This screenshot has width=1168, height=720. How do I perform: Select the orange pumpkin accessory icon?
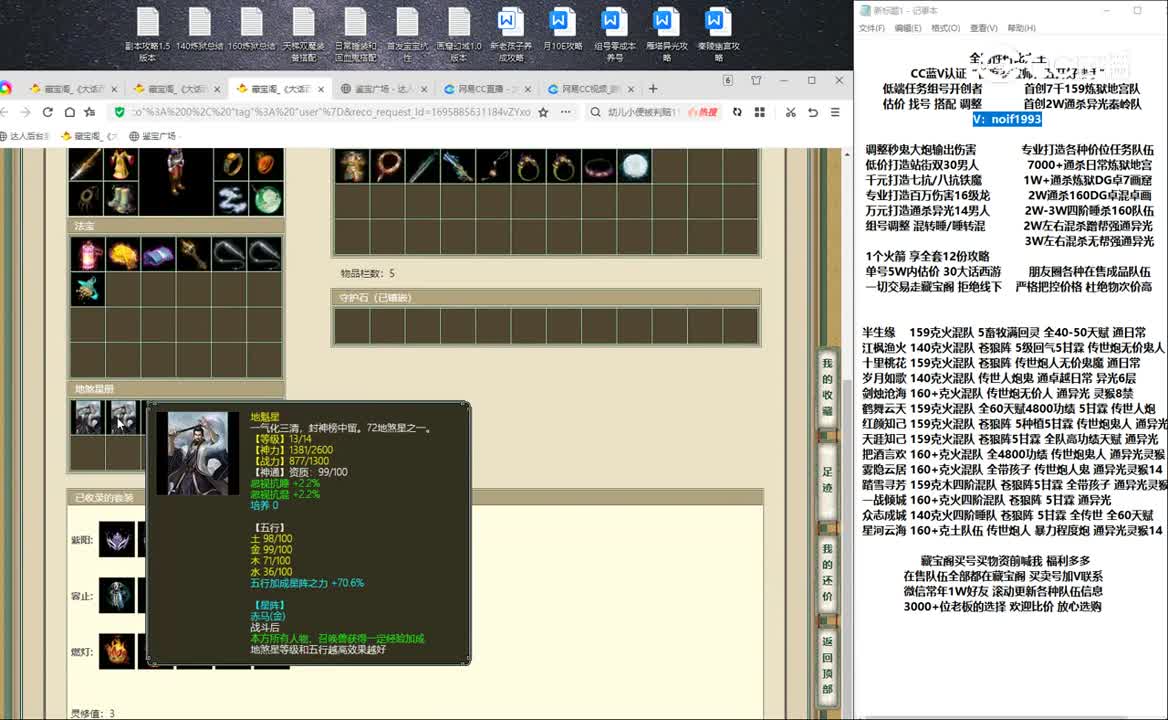point(266,165)
